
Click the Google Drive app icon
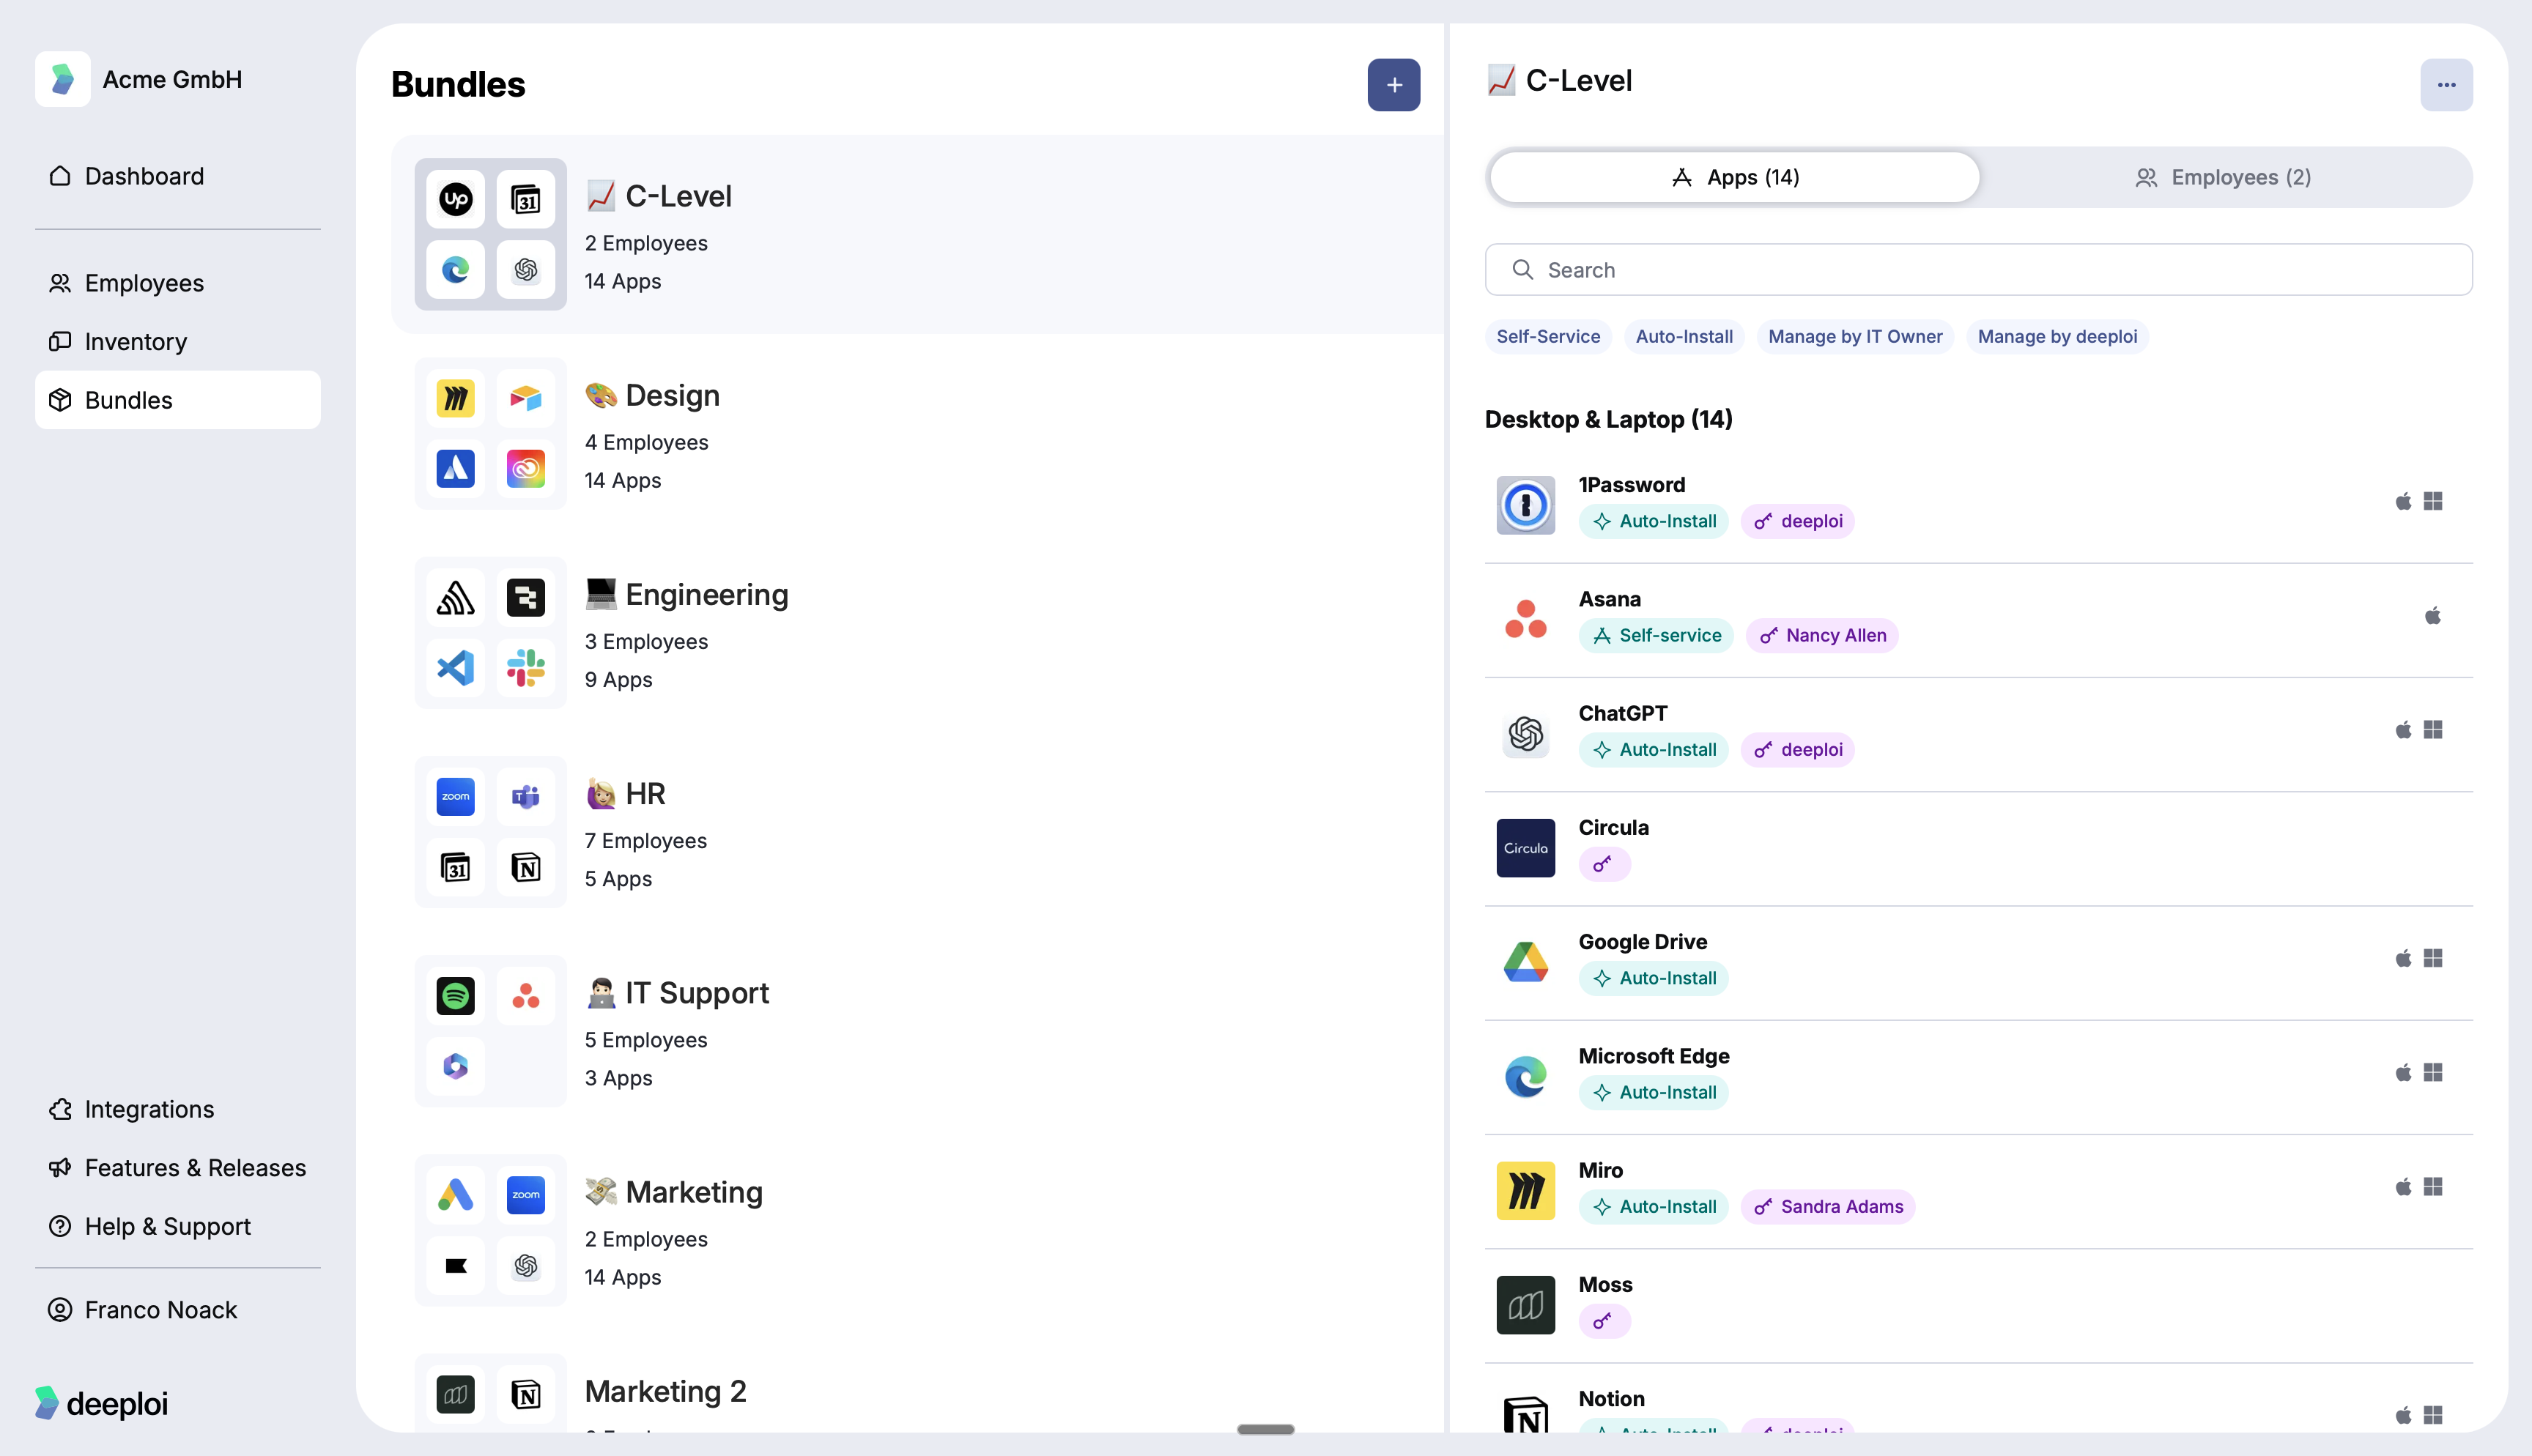(1525, 962)
